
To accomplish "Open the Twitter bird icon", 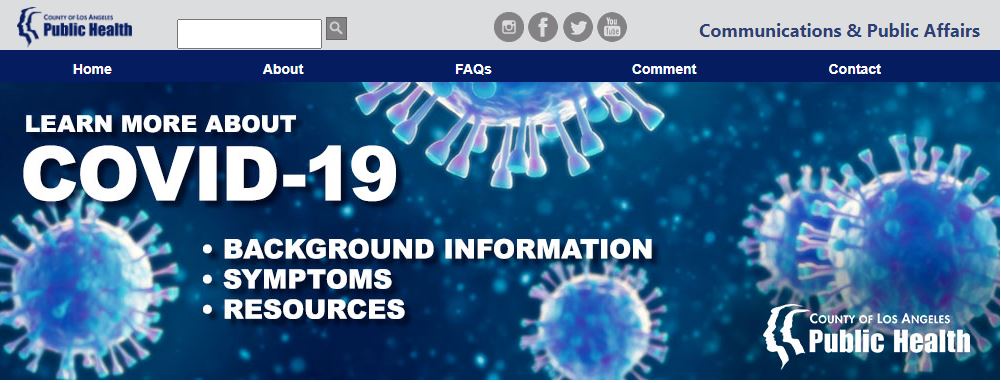I will tap(578, 27).
